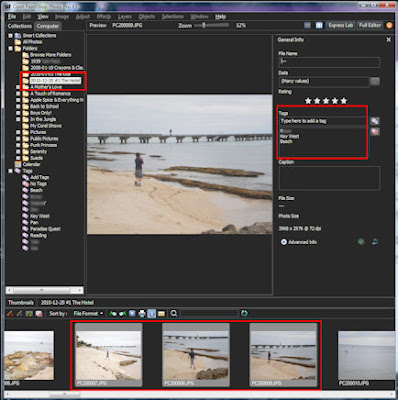
Task: Click the first pencil icon in organizer toolbar
Action: [x=10, y=313]
